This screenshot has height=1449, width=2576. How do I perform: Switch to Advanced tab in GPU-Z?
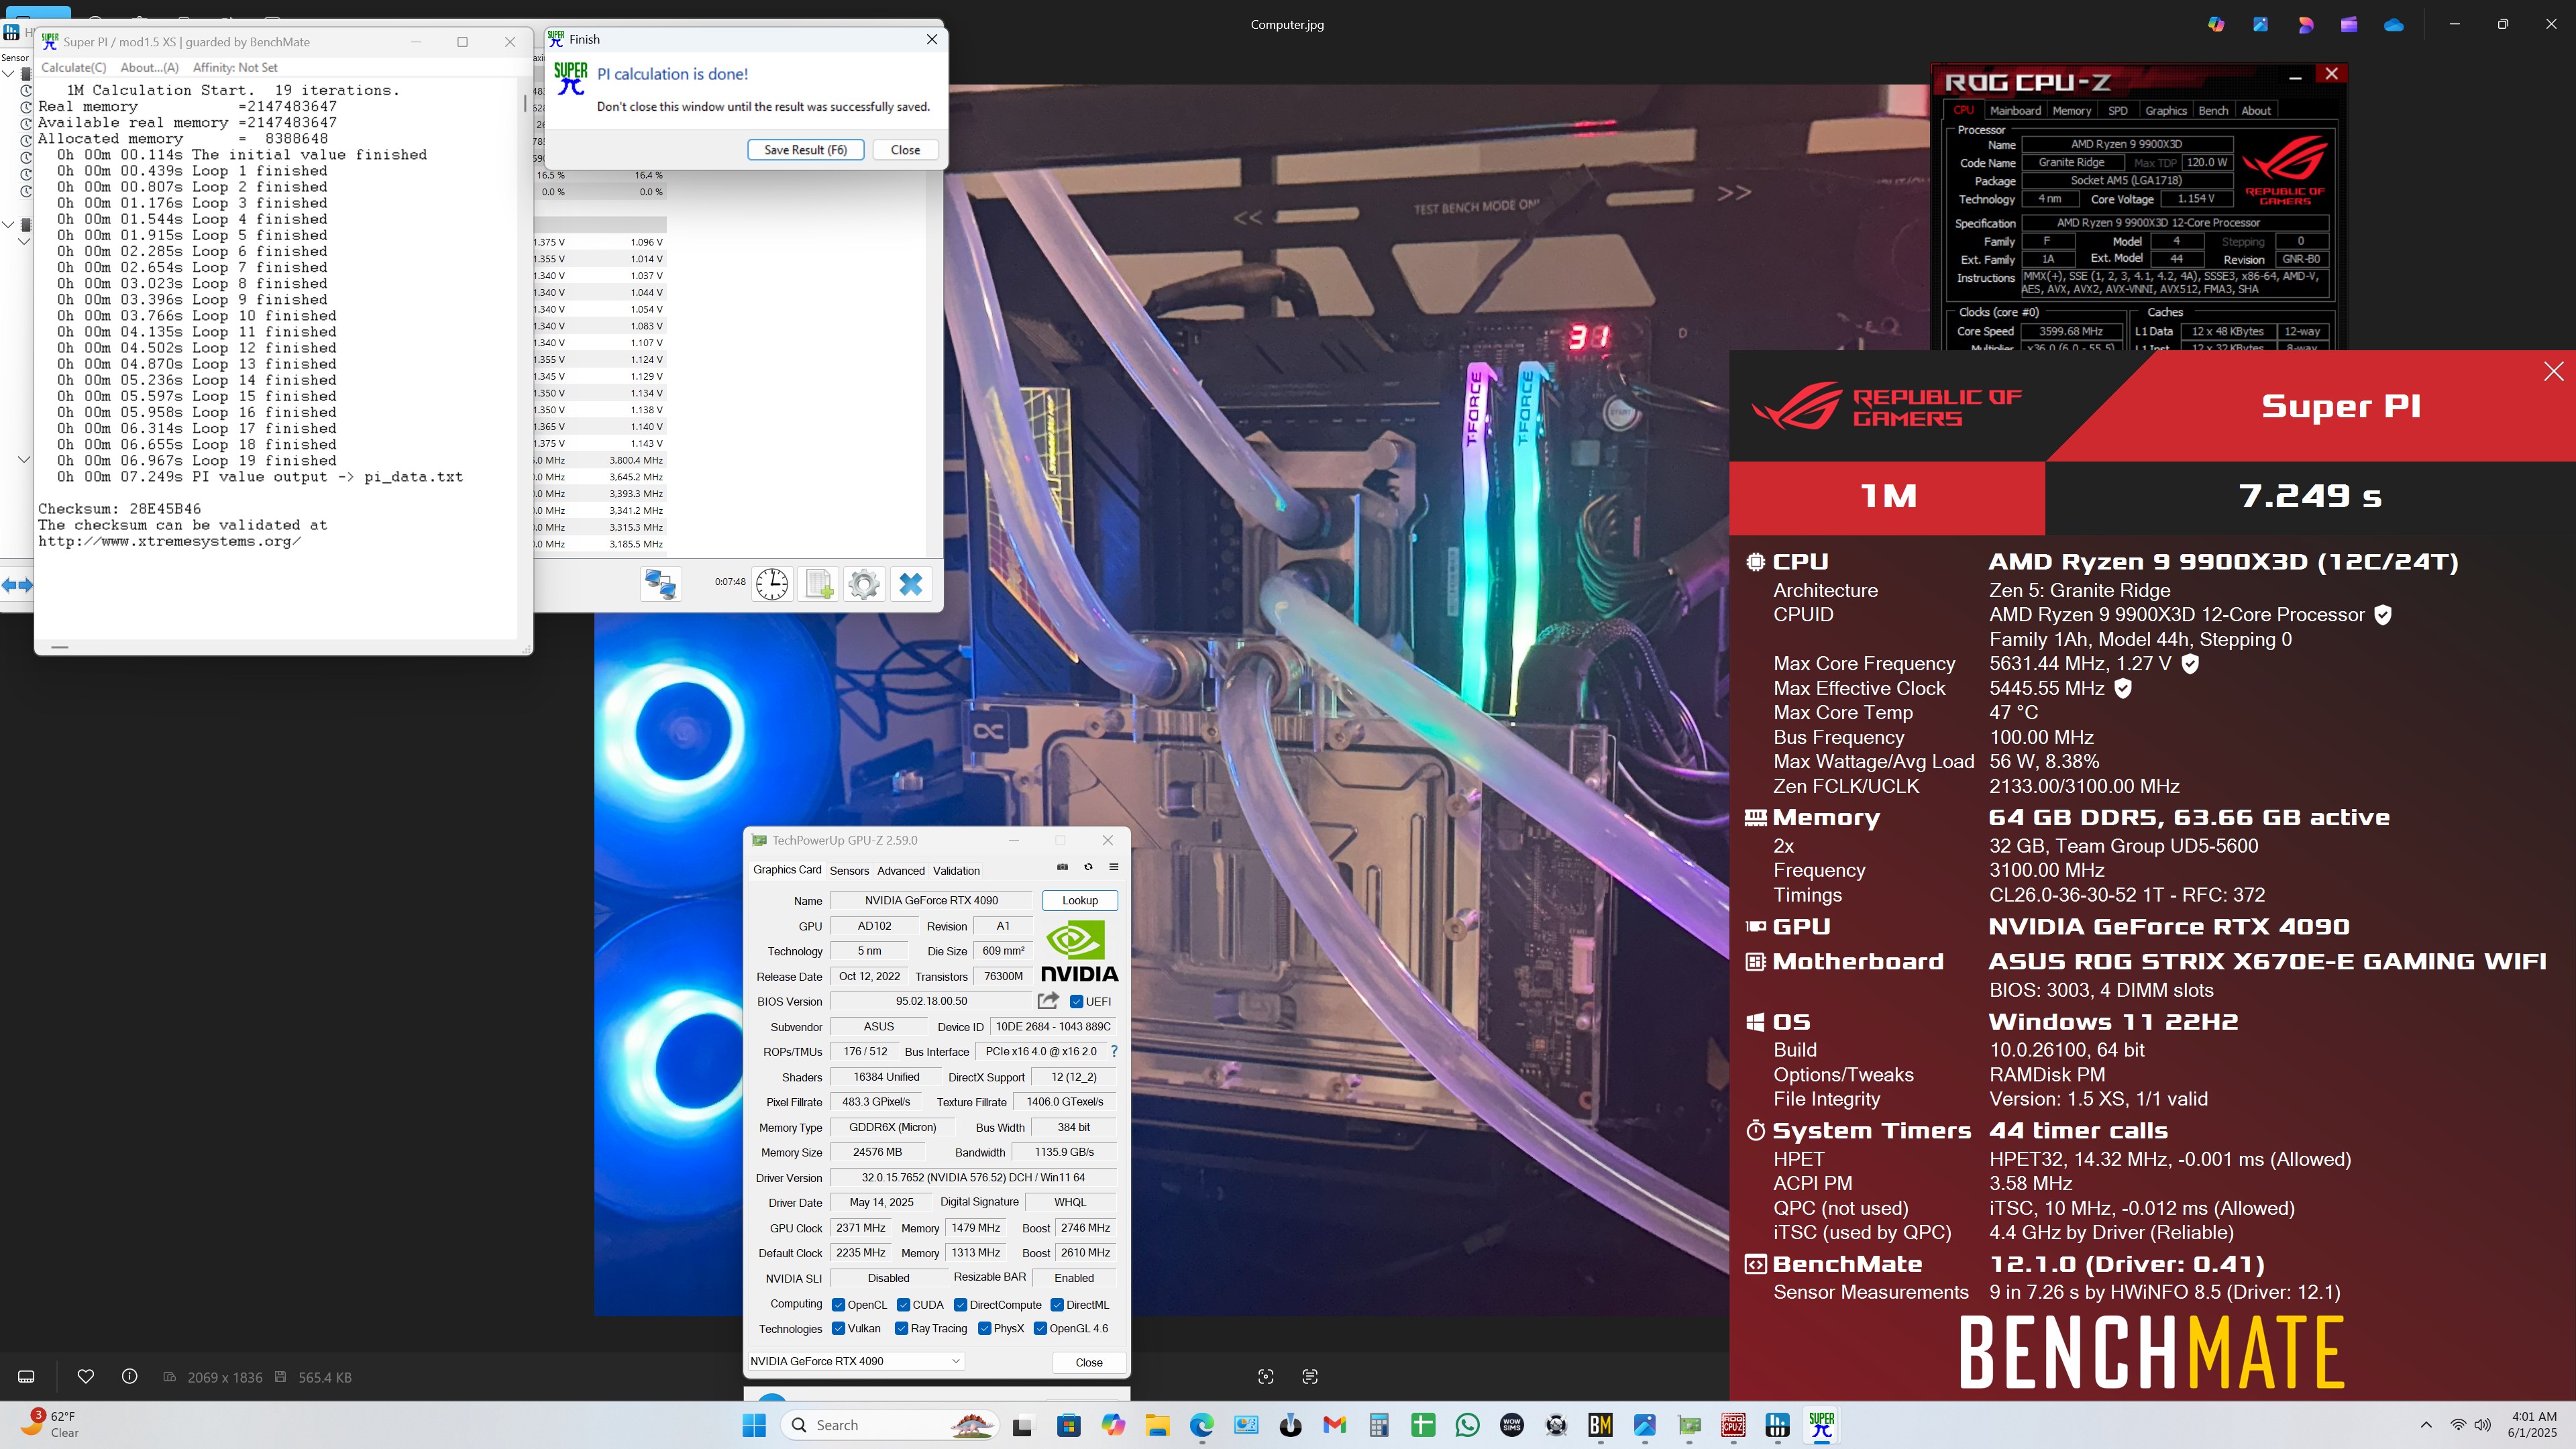click(x=901, y=870)
